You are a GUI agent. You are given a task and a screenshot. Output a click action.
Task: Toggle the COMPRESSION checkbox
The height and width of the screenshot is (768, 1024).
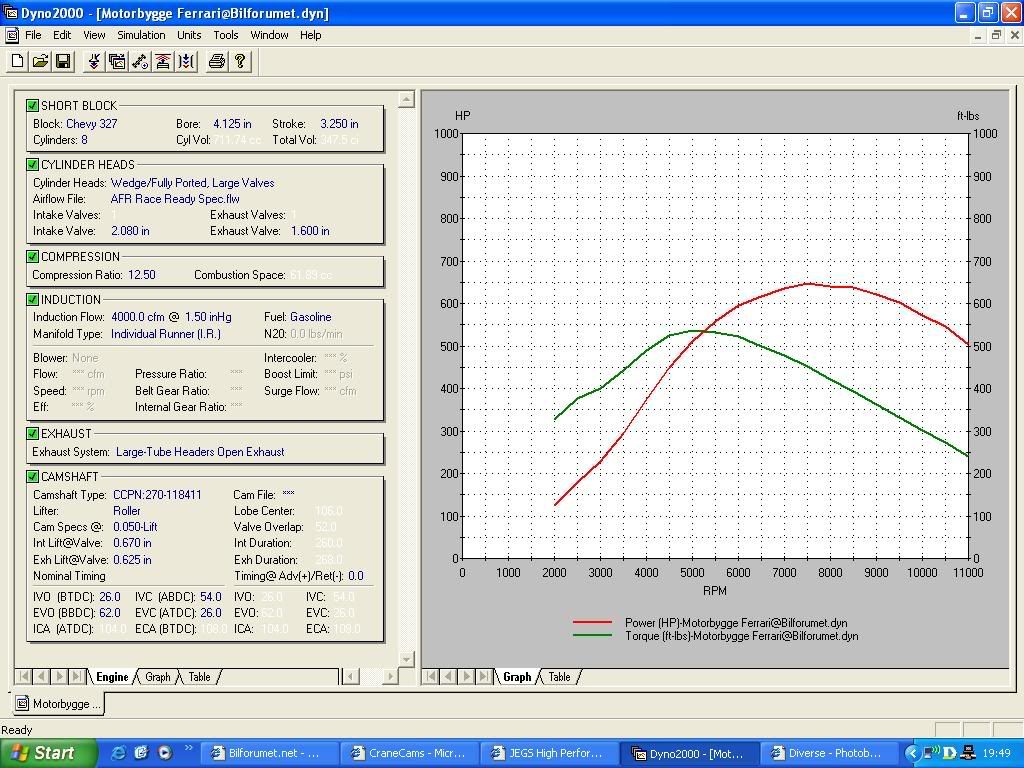click(33, 257)
